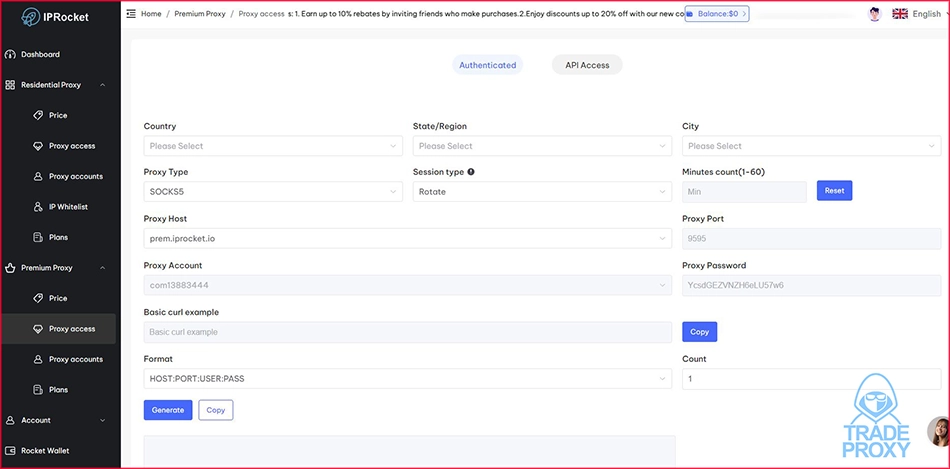This screenshot has width=950, height=469.
Task: Click the Proxy Password field
Action: click(x=812, y=285)
